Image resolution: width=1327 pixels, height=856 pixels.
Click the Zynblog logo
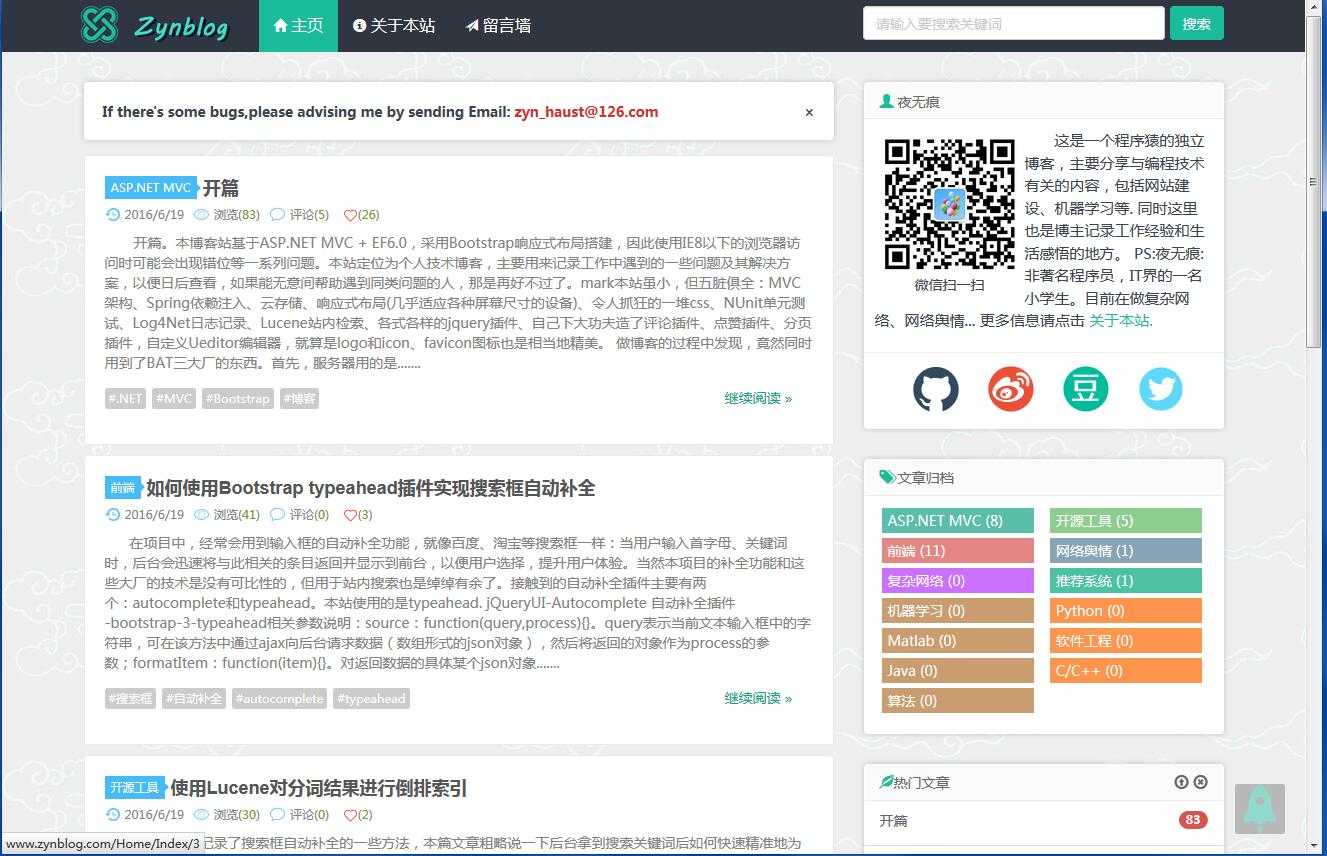pos(155,25)
